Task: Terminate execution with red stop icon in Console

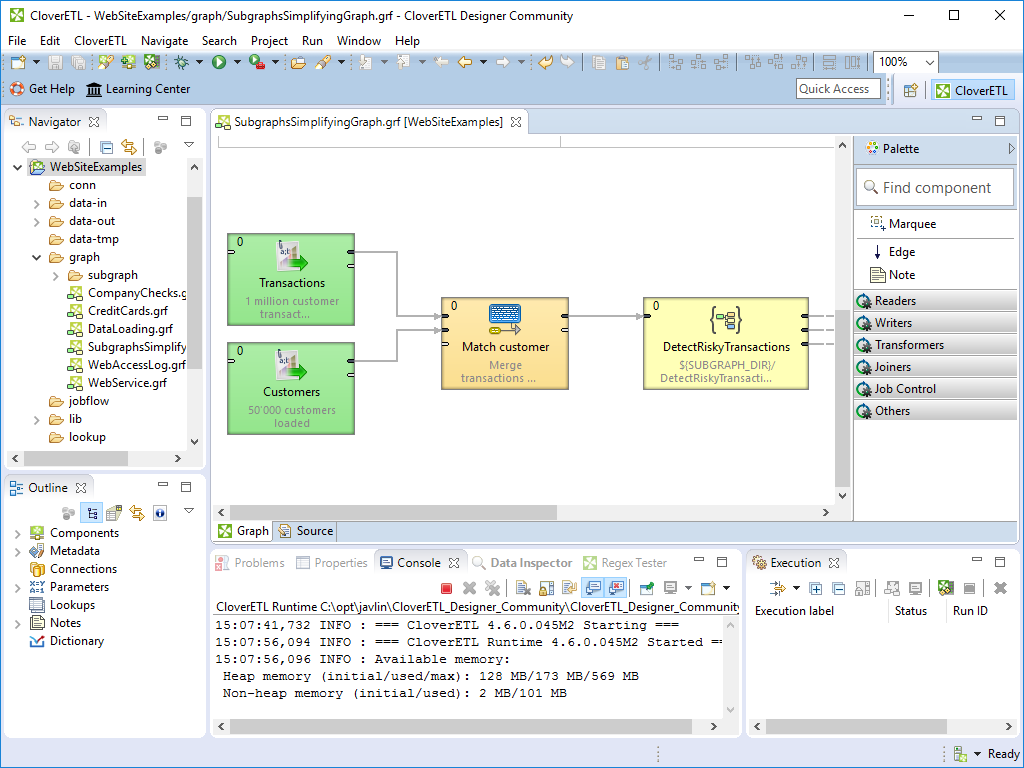Action: tap(446, 588)
